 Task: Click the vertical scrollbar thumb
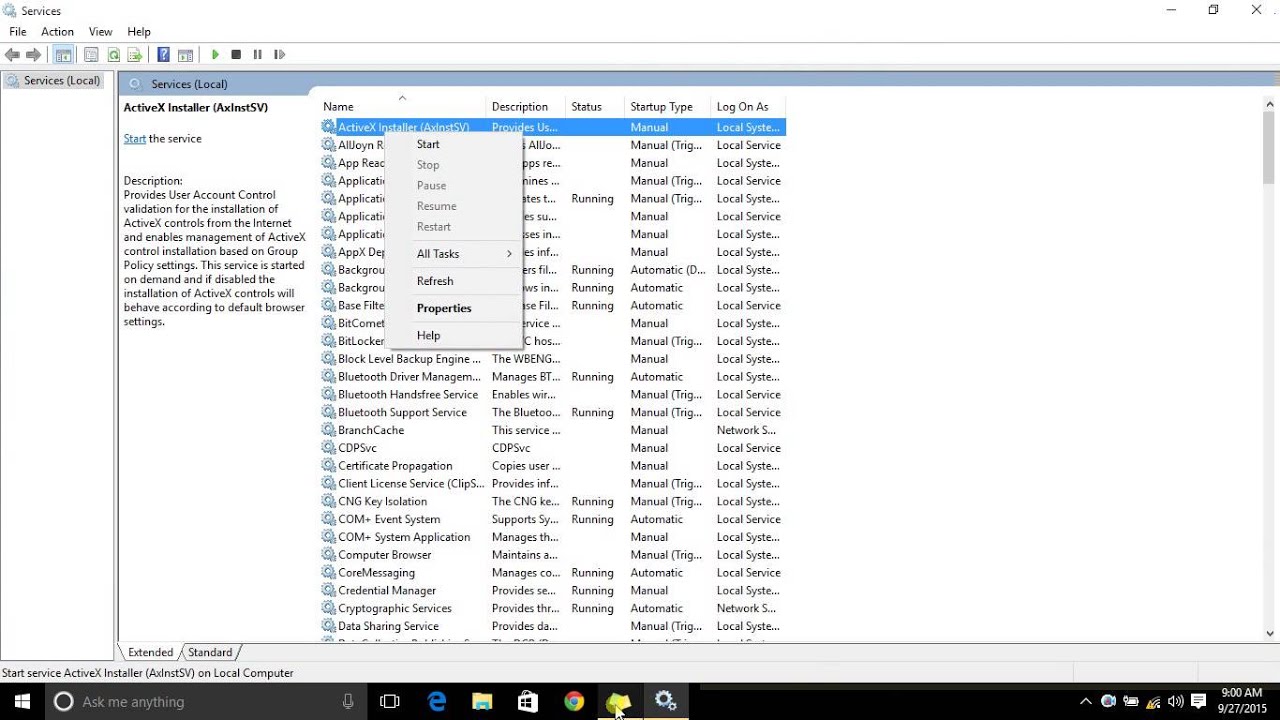pyautogui.click(x=1270, y=148)
